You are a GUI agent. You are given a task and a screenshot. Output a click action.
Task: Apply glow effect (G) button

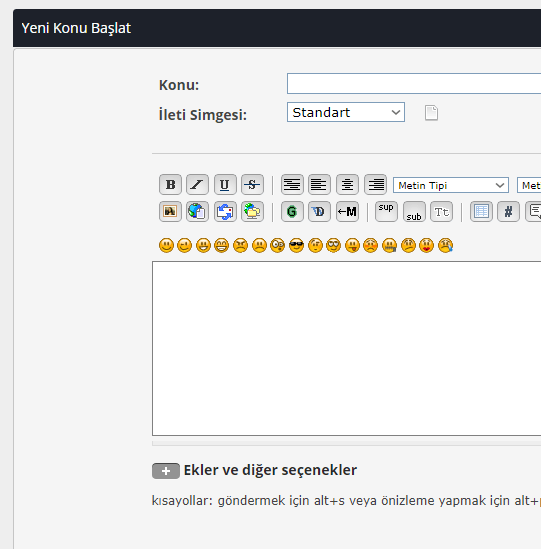pos(292,211)
